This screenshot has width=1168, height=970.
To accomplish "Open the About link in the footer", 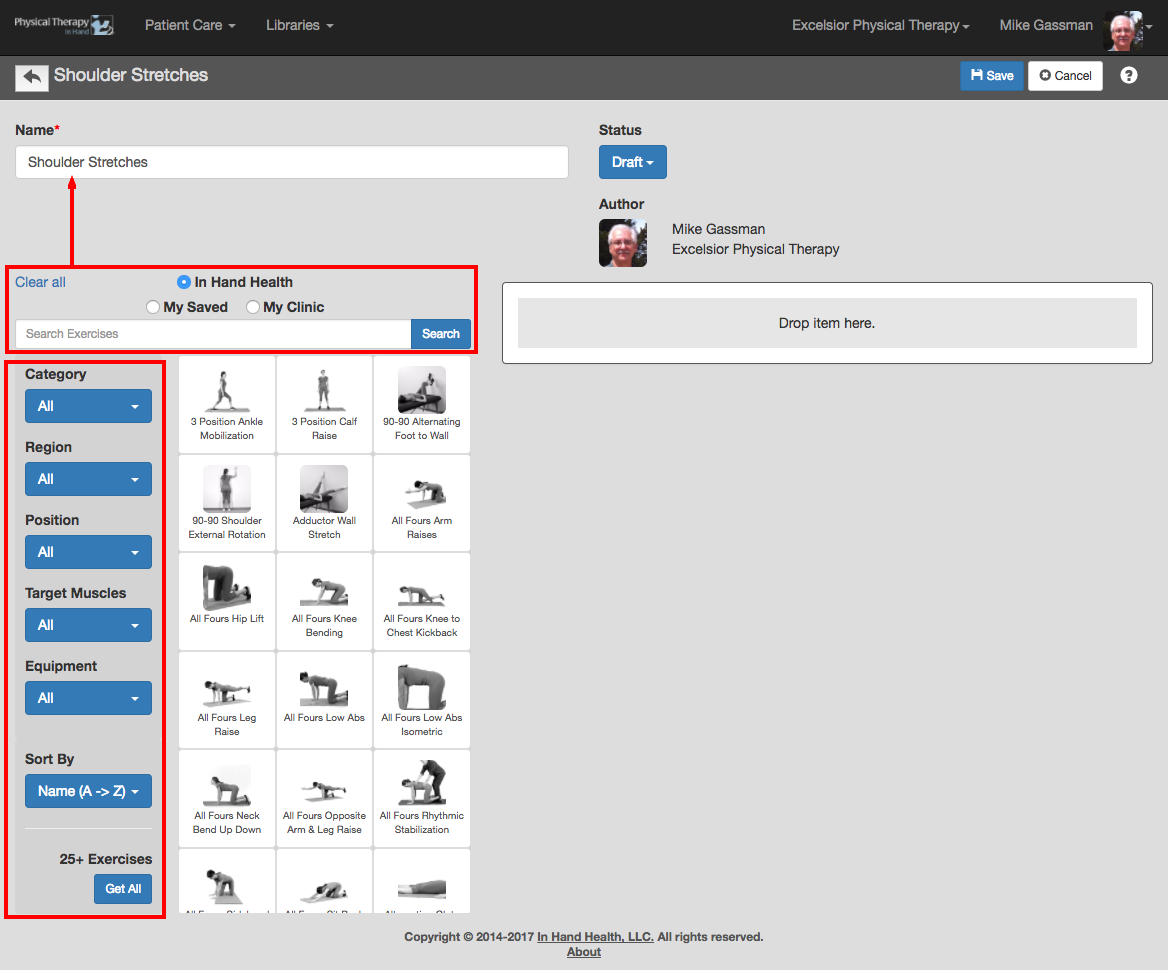I will [x=584, y=952].
